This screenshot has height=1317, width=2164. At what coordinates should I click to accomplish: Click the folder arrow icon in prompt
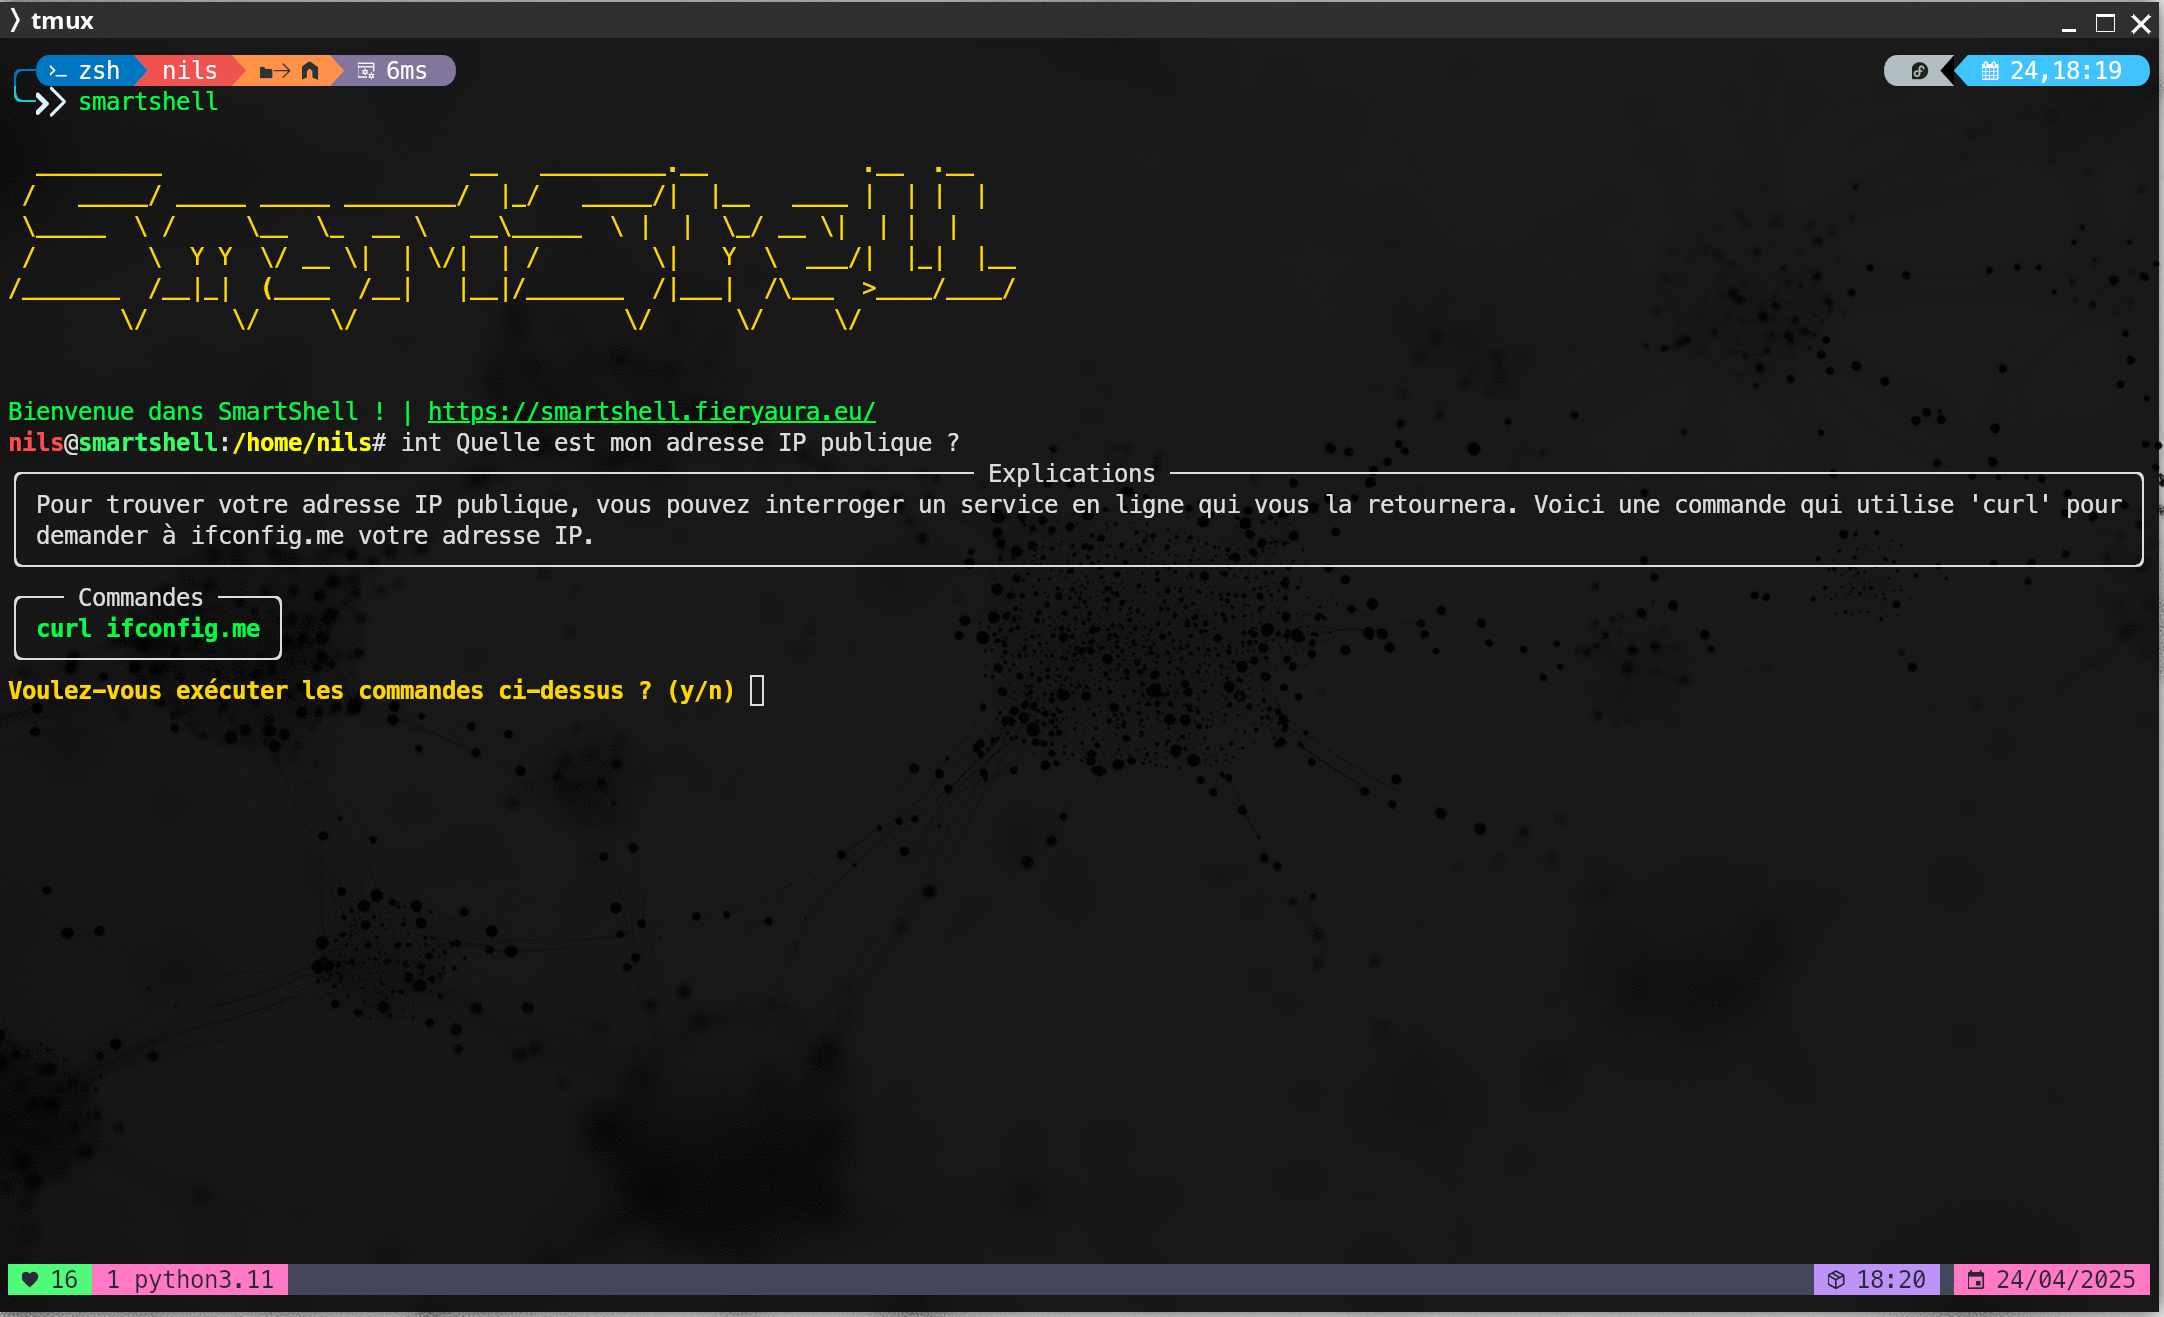(274, 71)
